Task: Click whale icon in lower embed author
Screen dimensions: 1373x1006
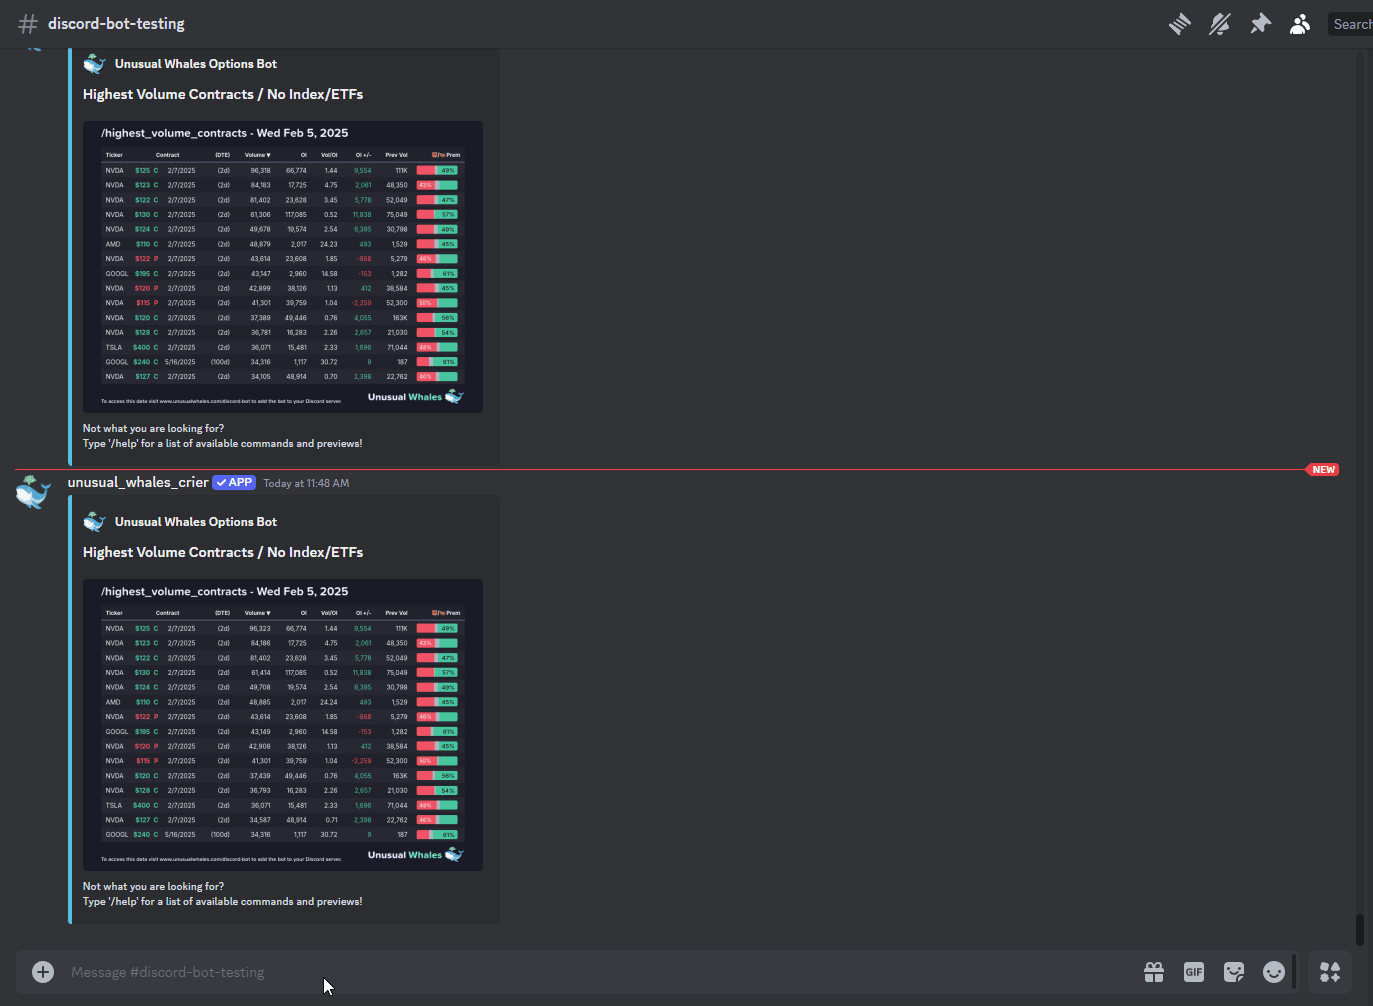Action: pos(95,522)
